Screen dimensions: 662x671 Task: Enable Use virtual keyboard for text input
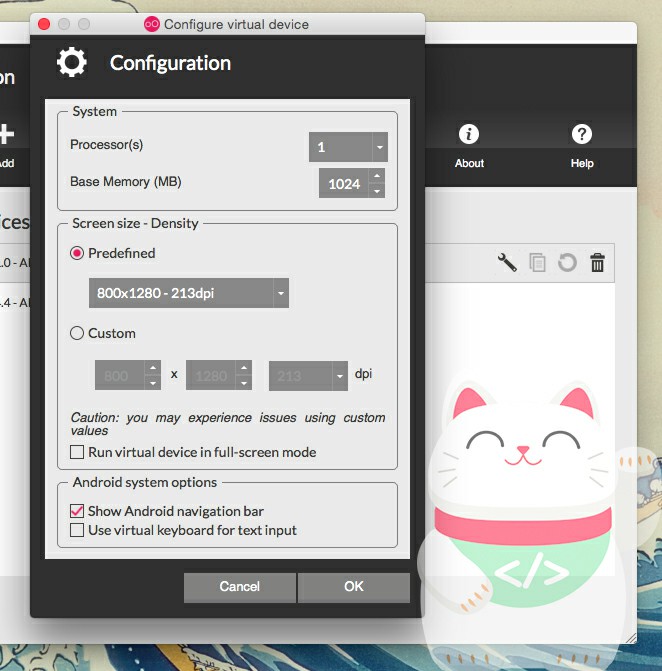(x=77, y=531)
